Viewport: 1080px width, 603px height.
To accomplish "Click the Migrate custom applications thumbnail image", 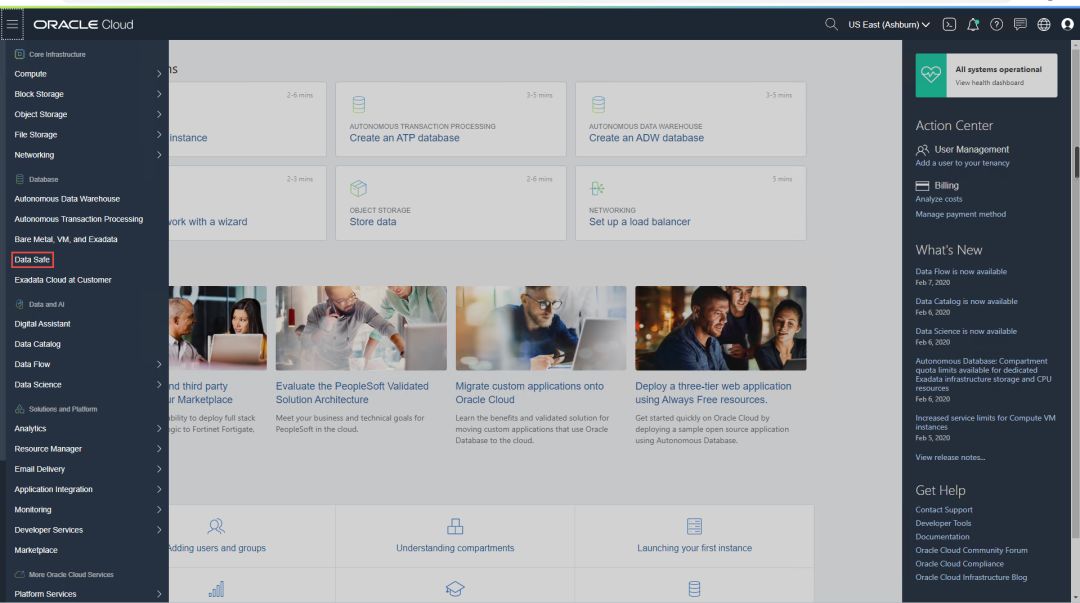I will tap(541, 328).
